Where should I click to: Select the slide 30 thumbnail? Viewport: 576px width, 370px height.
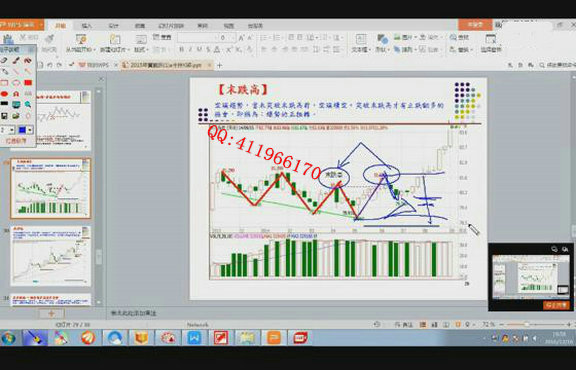(51, 256)
